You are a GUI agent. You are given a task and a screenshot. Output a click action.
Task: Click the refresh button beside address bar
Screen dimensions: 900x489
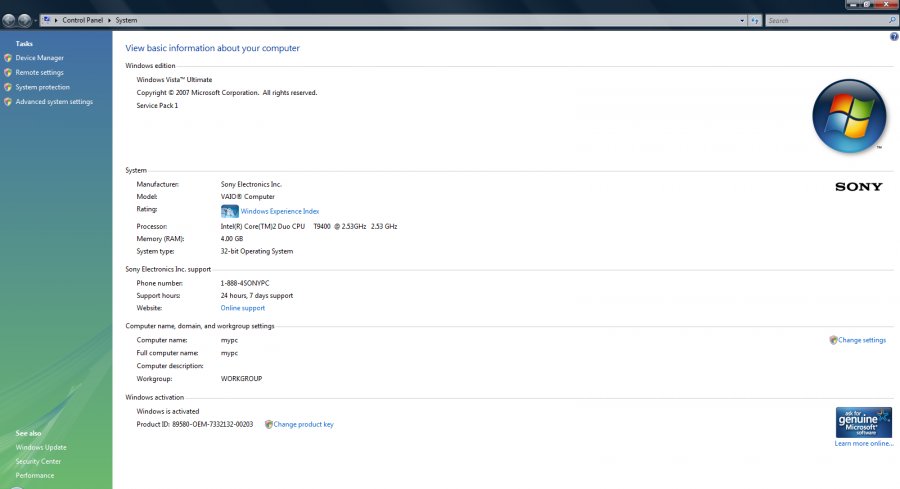(755, 21)
